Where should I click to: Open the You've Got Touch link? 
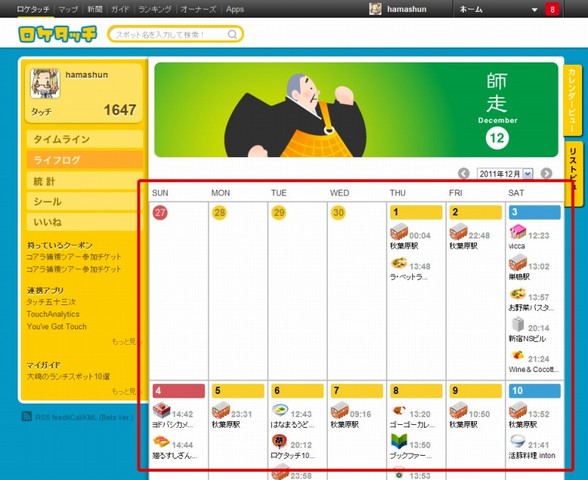tap(57, 326)
